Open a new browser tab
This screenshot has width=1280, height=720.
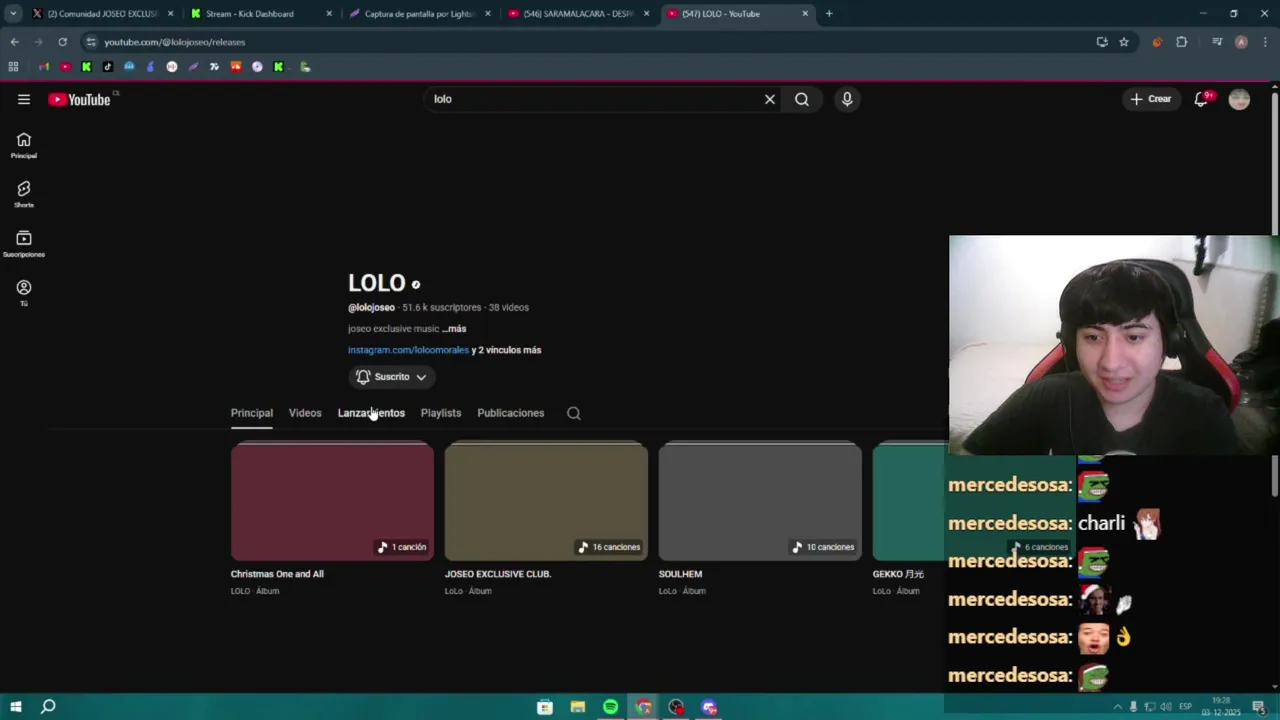click(829, 14)
